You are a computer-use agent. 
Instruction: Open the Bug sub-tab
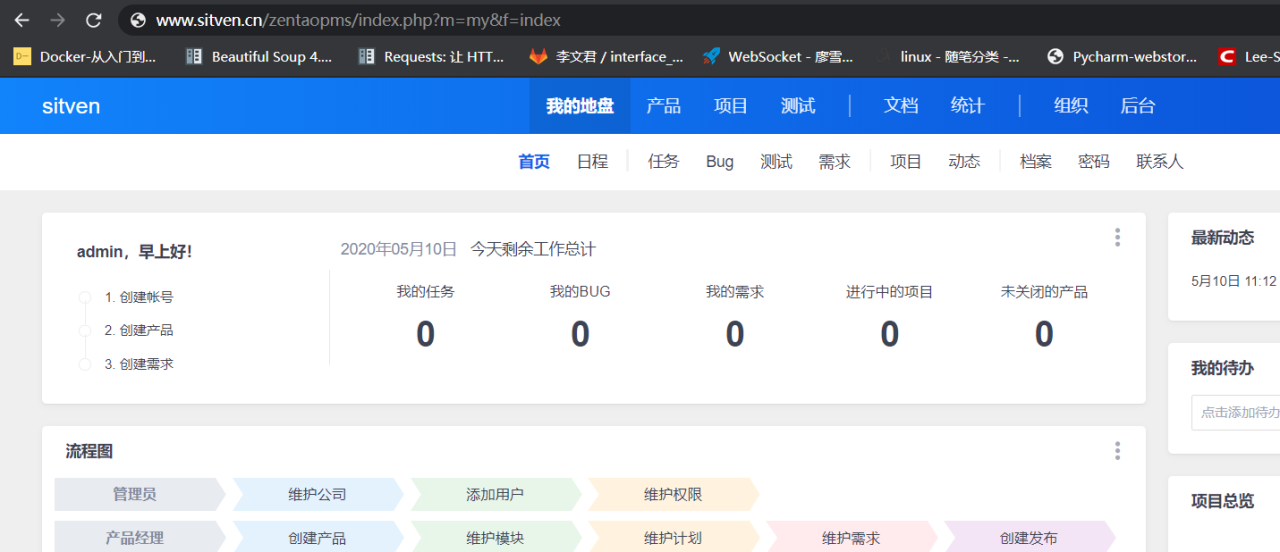(719, 162)
